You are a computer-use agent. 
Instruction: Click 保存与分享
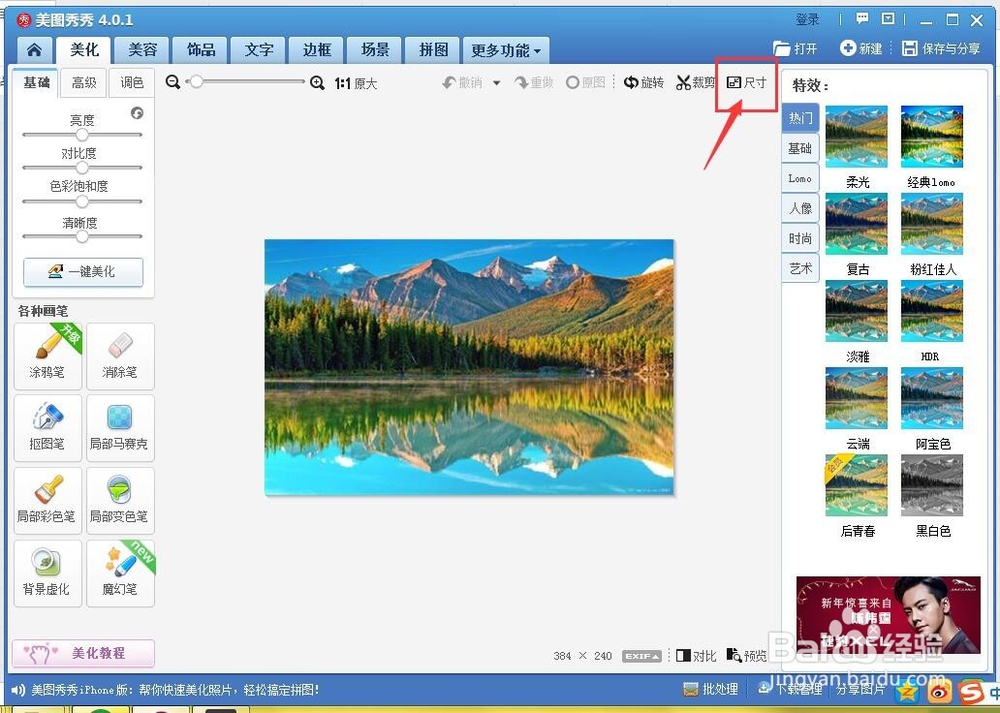pos(941,48)
